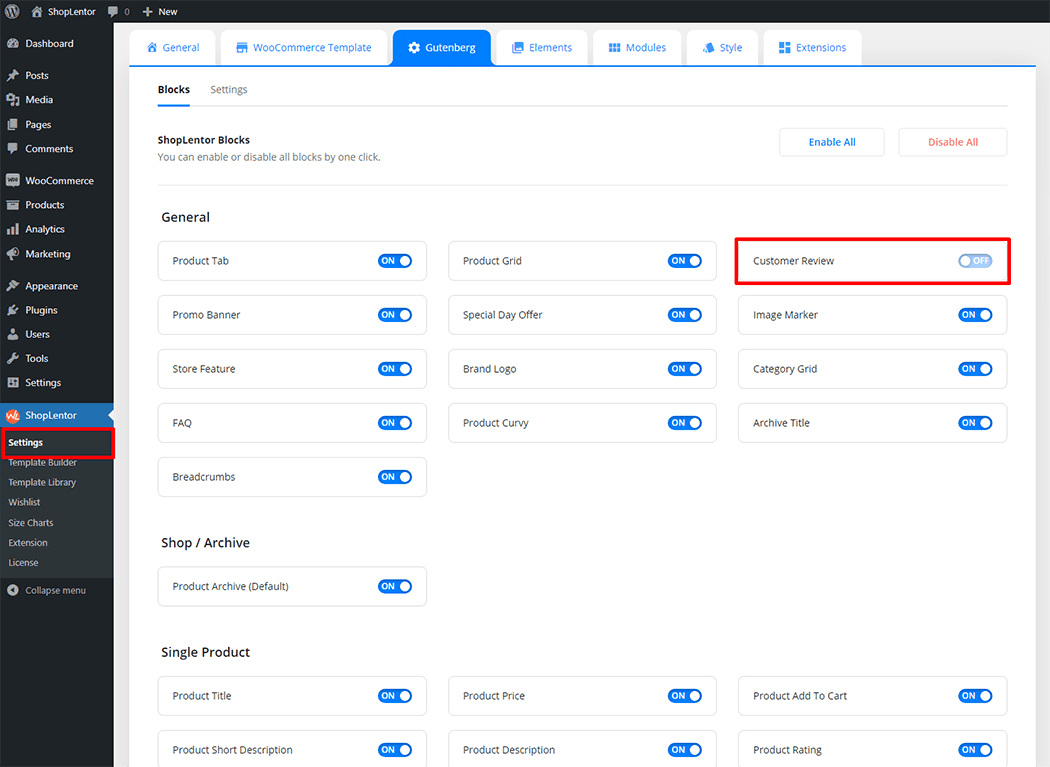
Task: Click the WooCommerce logo icon
Action: (13, 180)
